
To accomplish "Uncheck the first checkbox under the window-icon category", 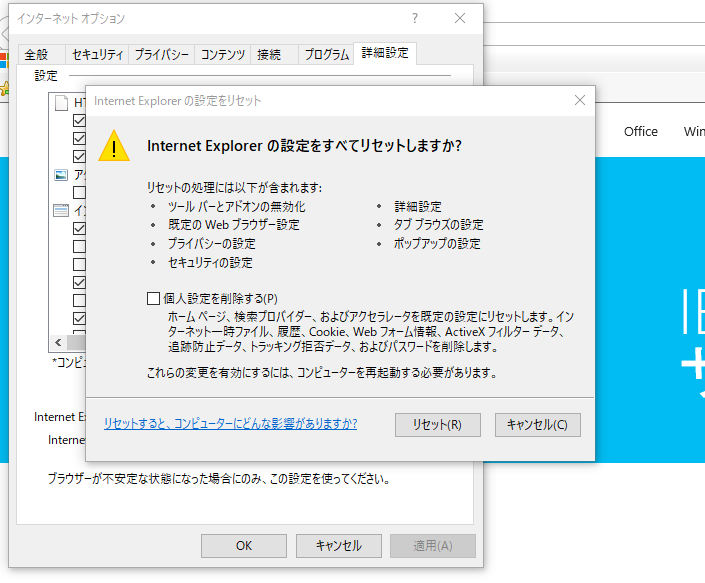I will coord(79,228).
